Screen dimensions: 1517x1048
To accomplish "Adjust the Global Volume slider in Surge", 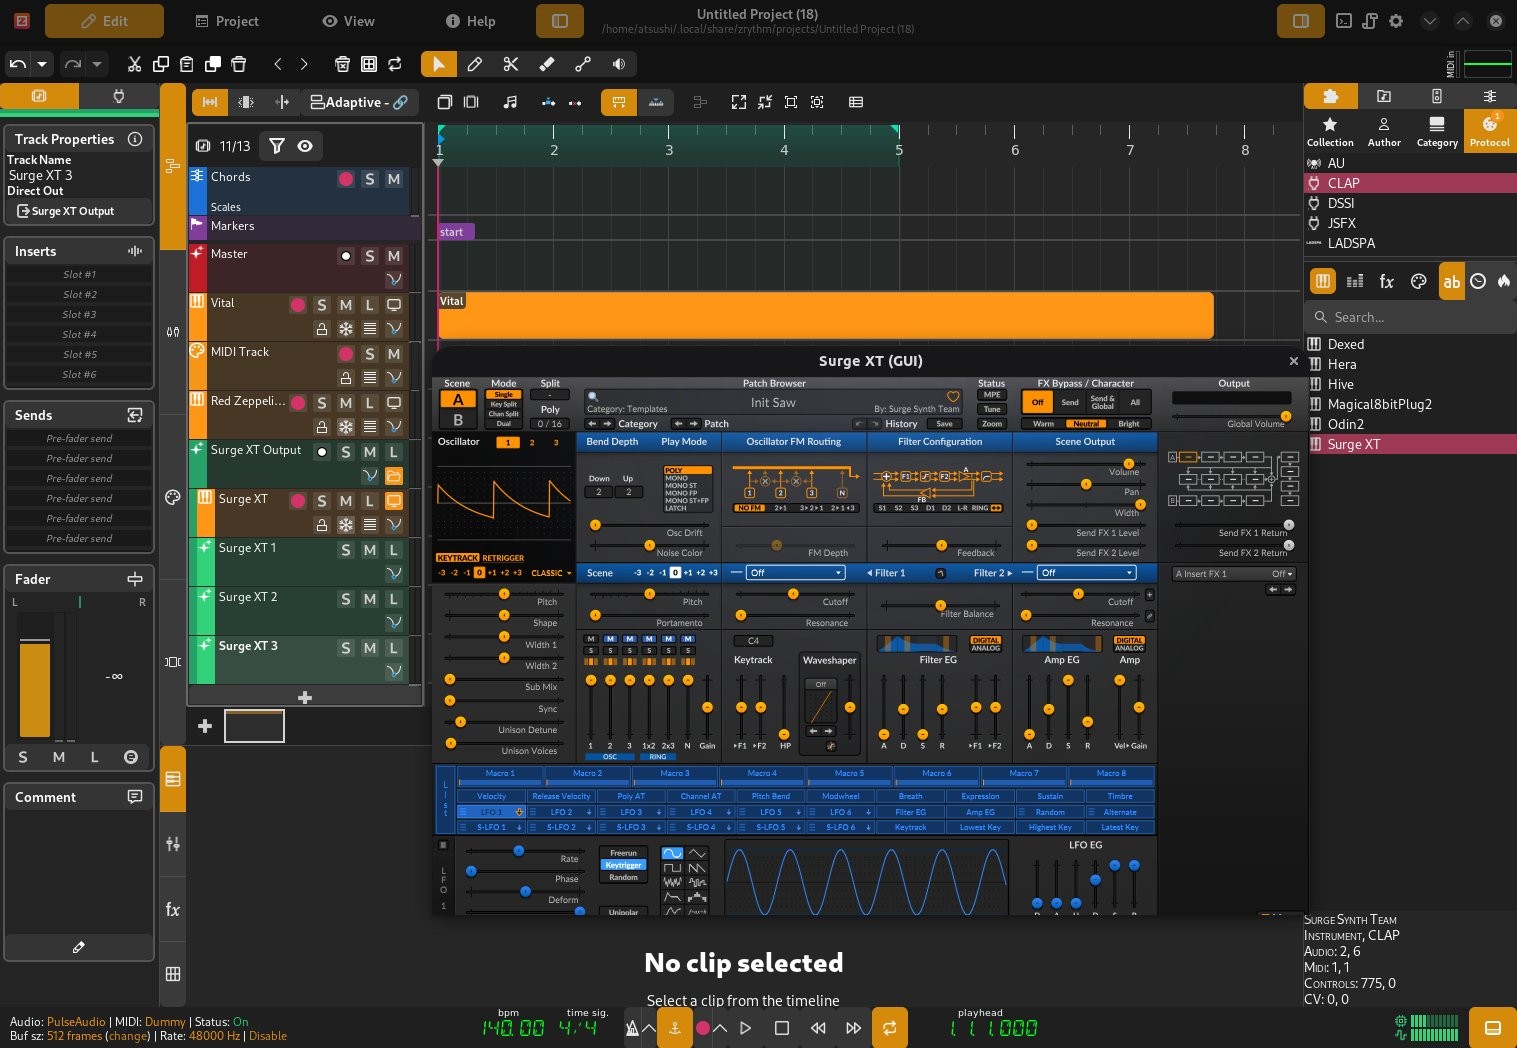I will pyautogui.click(x=1232, y=416).
